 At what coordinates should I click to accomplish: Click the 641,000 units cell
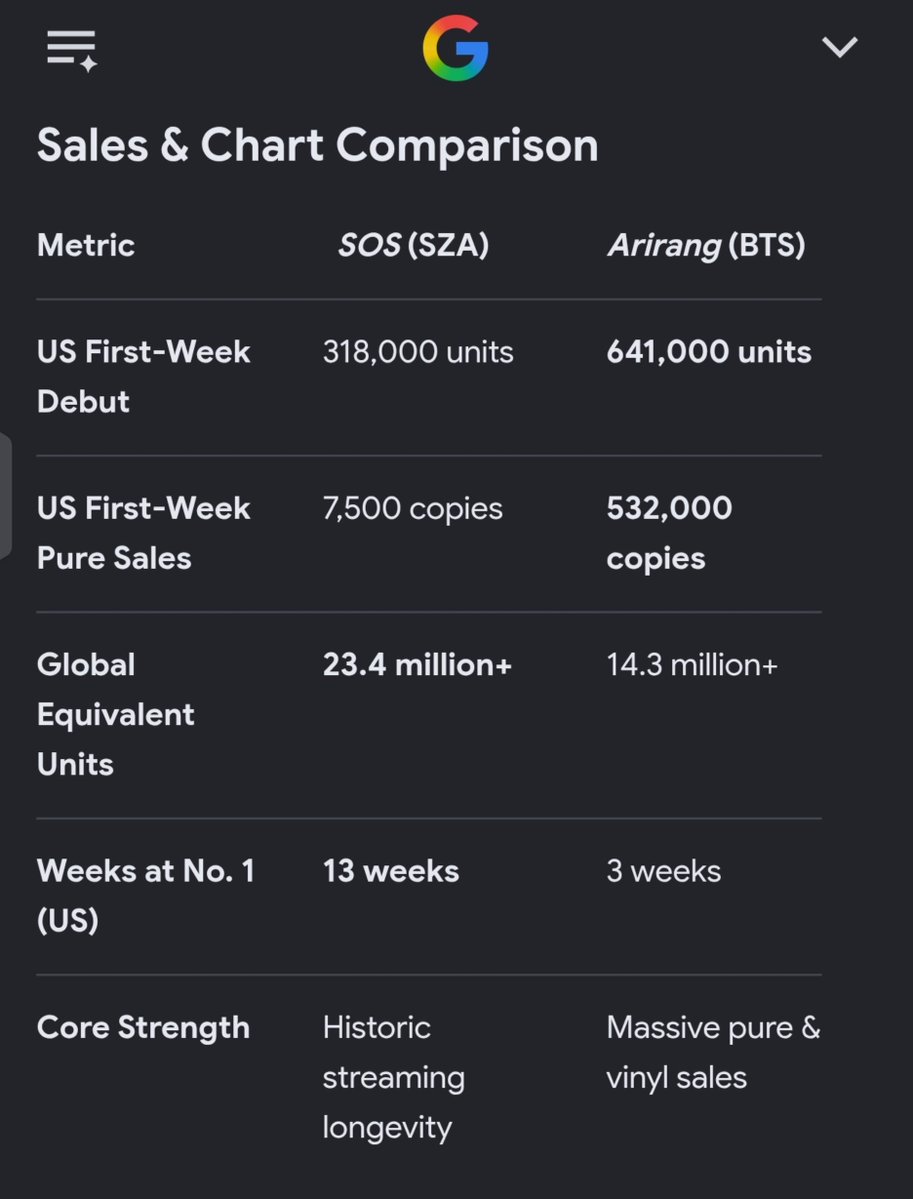tap(709, 352)
